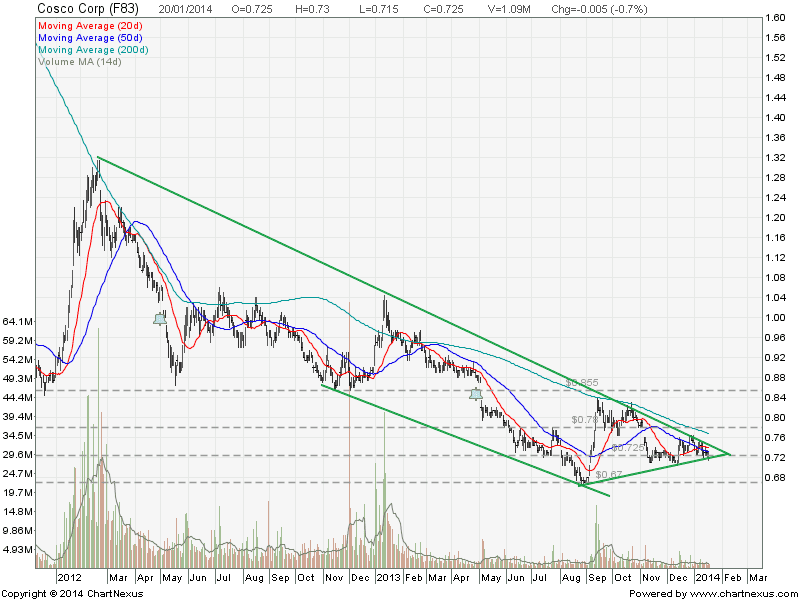
Task: Click the 29.6M volume axis label
Action: tap(18, 455)
